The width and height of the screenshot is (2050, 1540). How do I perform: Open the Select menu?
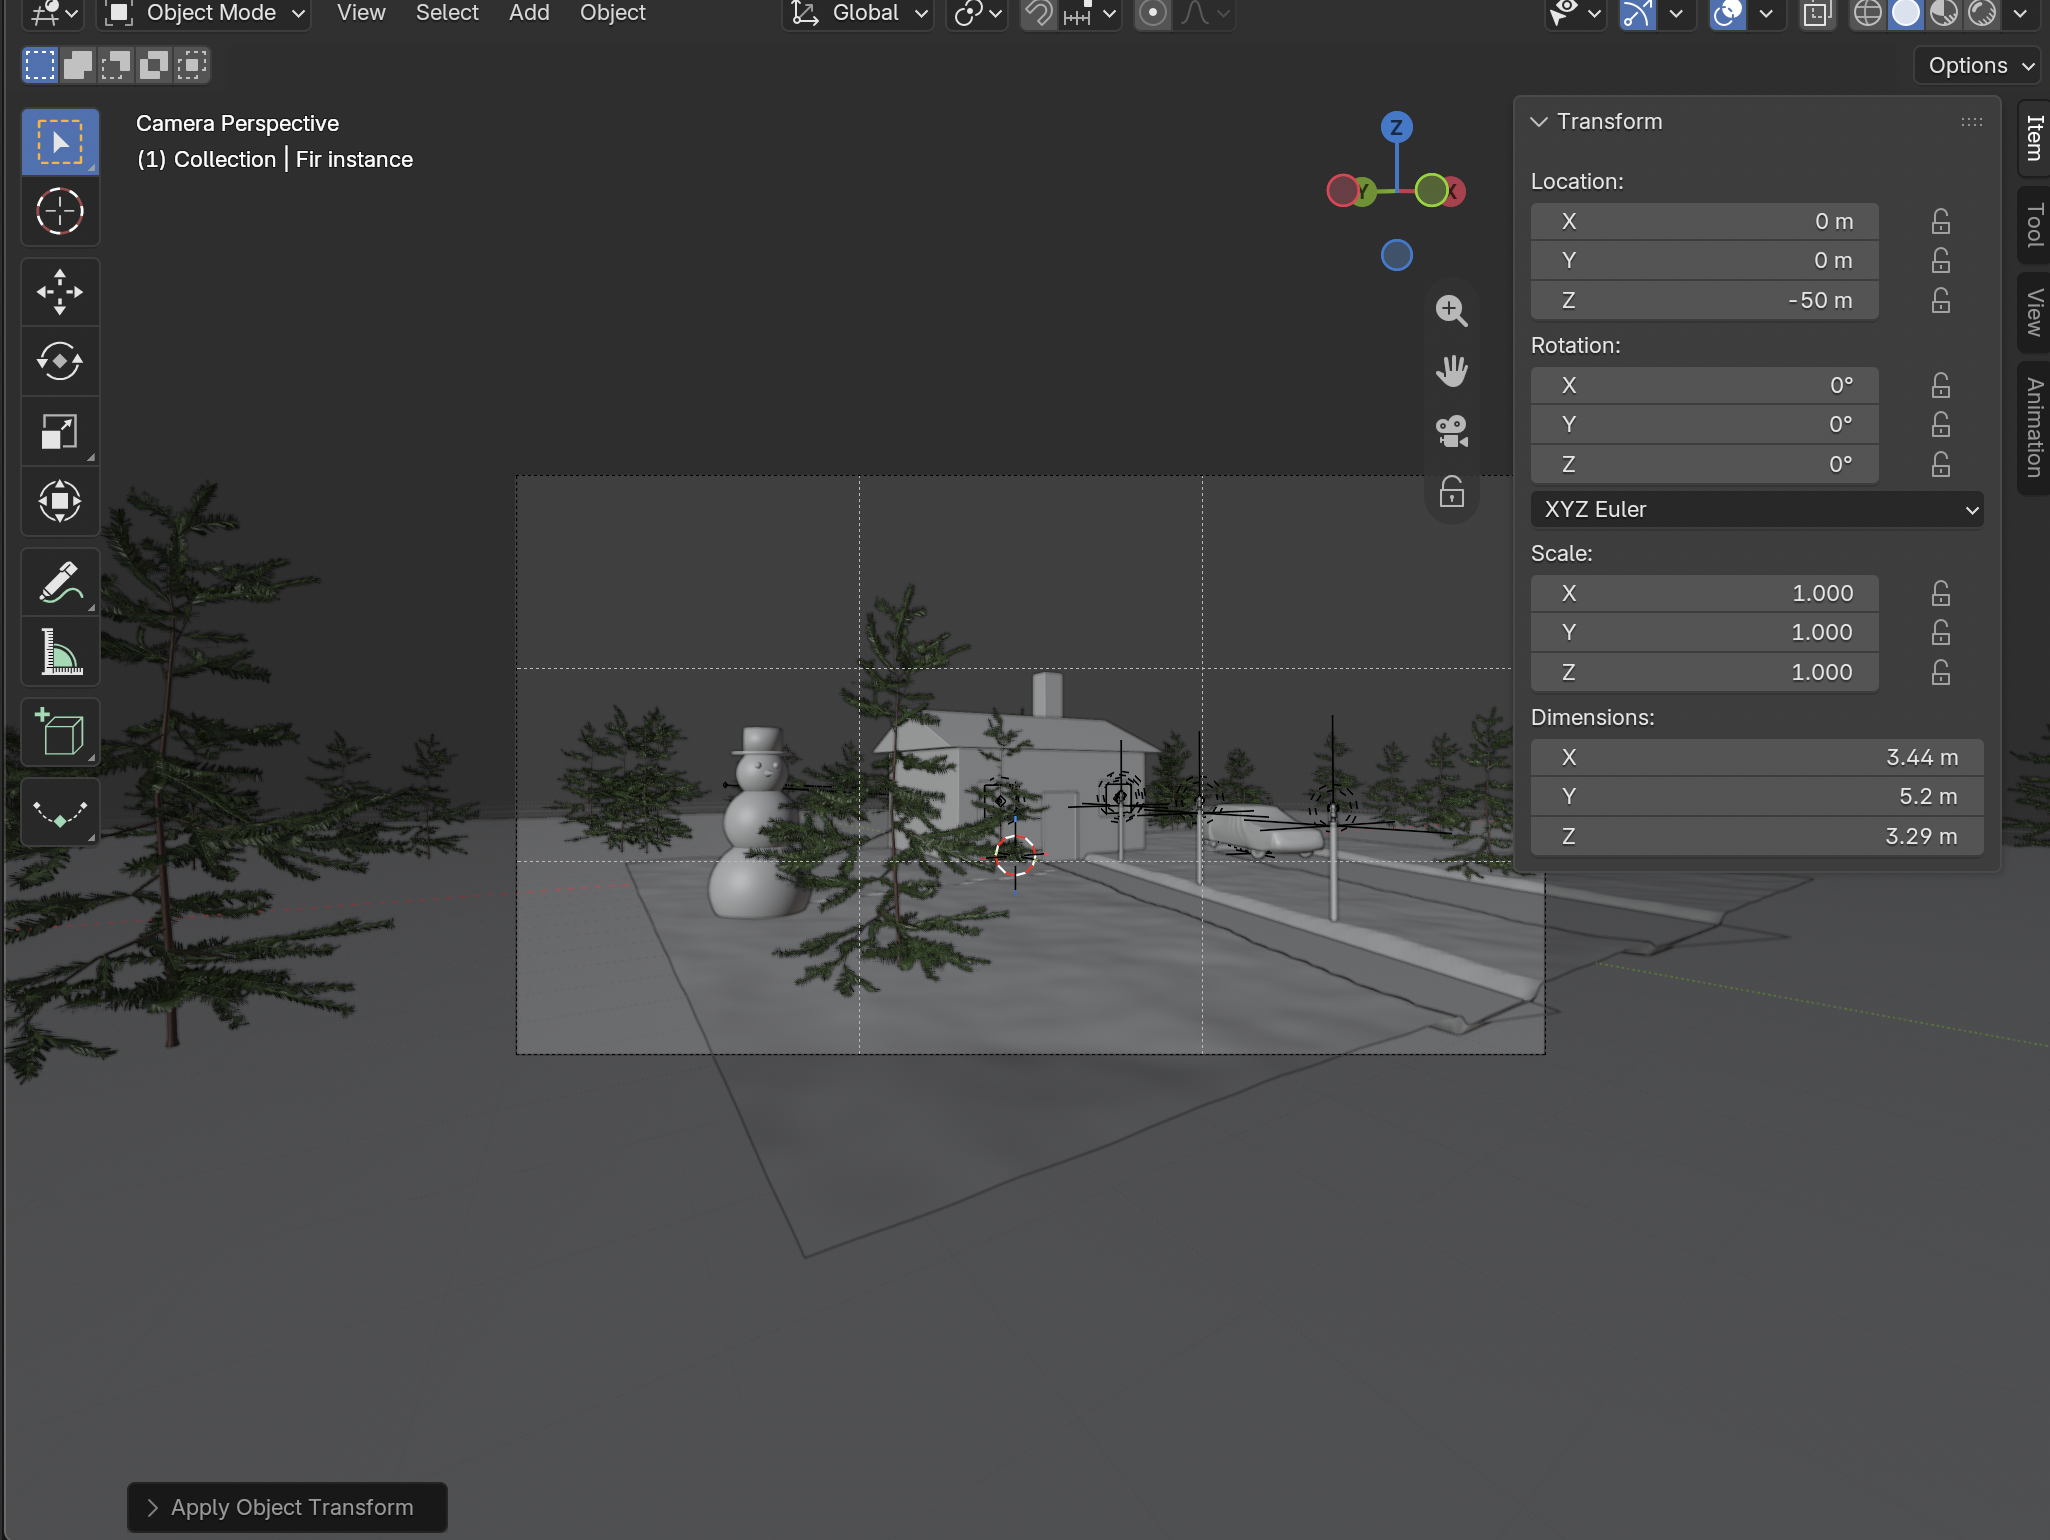point(447,13)
